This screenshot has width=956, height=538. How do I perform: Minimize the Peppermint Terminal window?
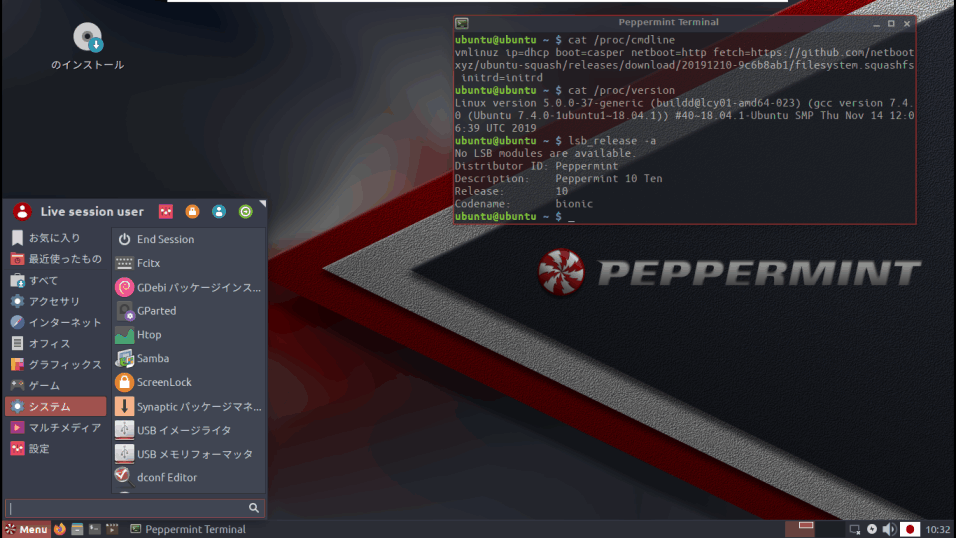point(876,24)
